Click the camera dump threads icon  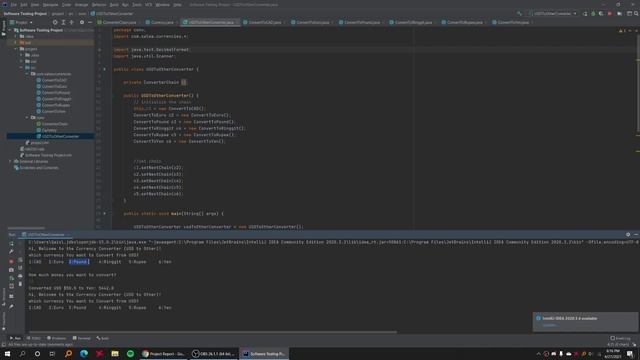pos(11,270)
